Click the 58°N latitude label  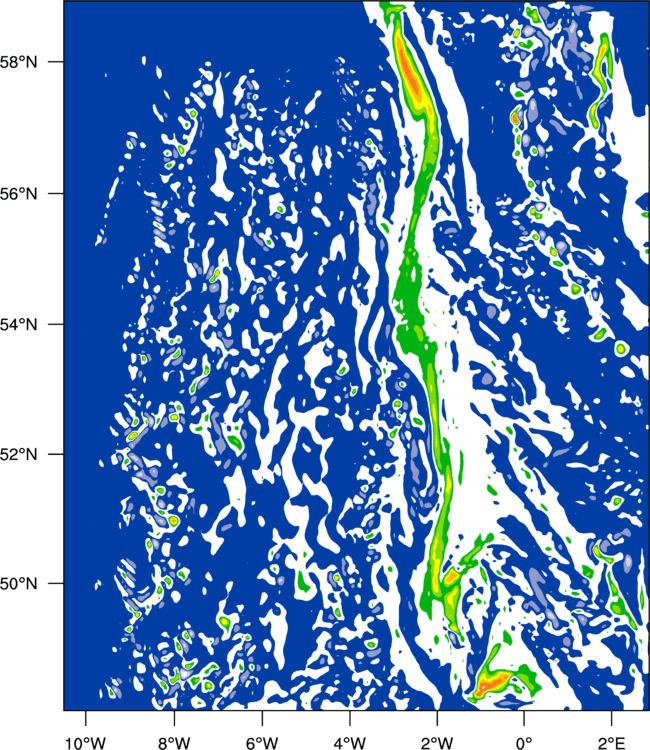19,62
